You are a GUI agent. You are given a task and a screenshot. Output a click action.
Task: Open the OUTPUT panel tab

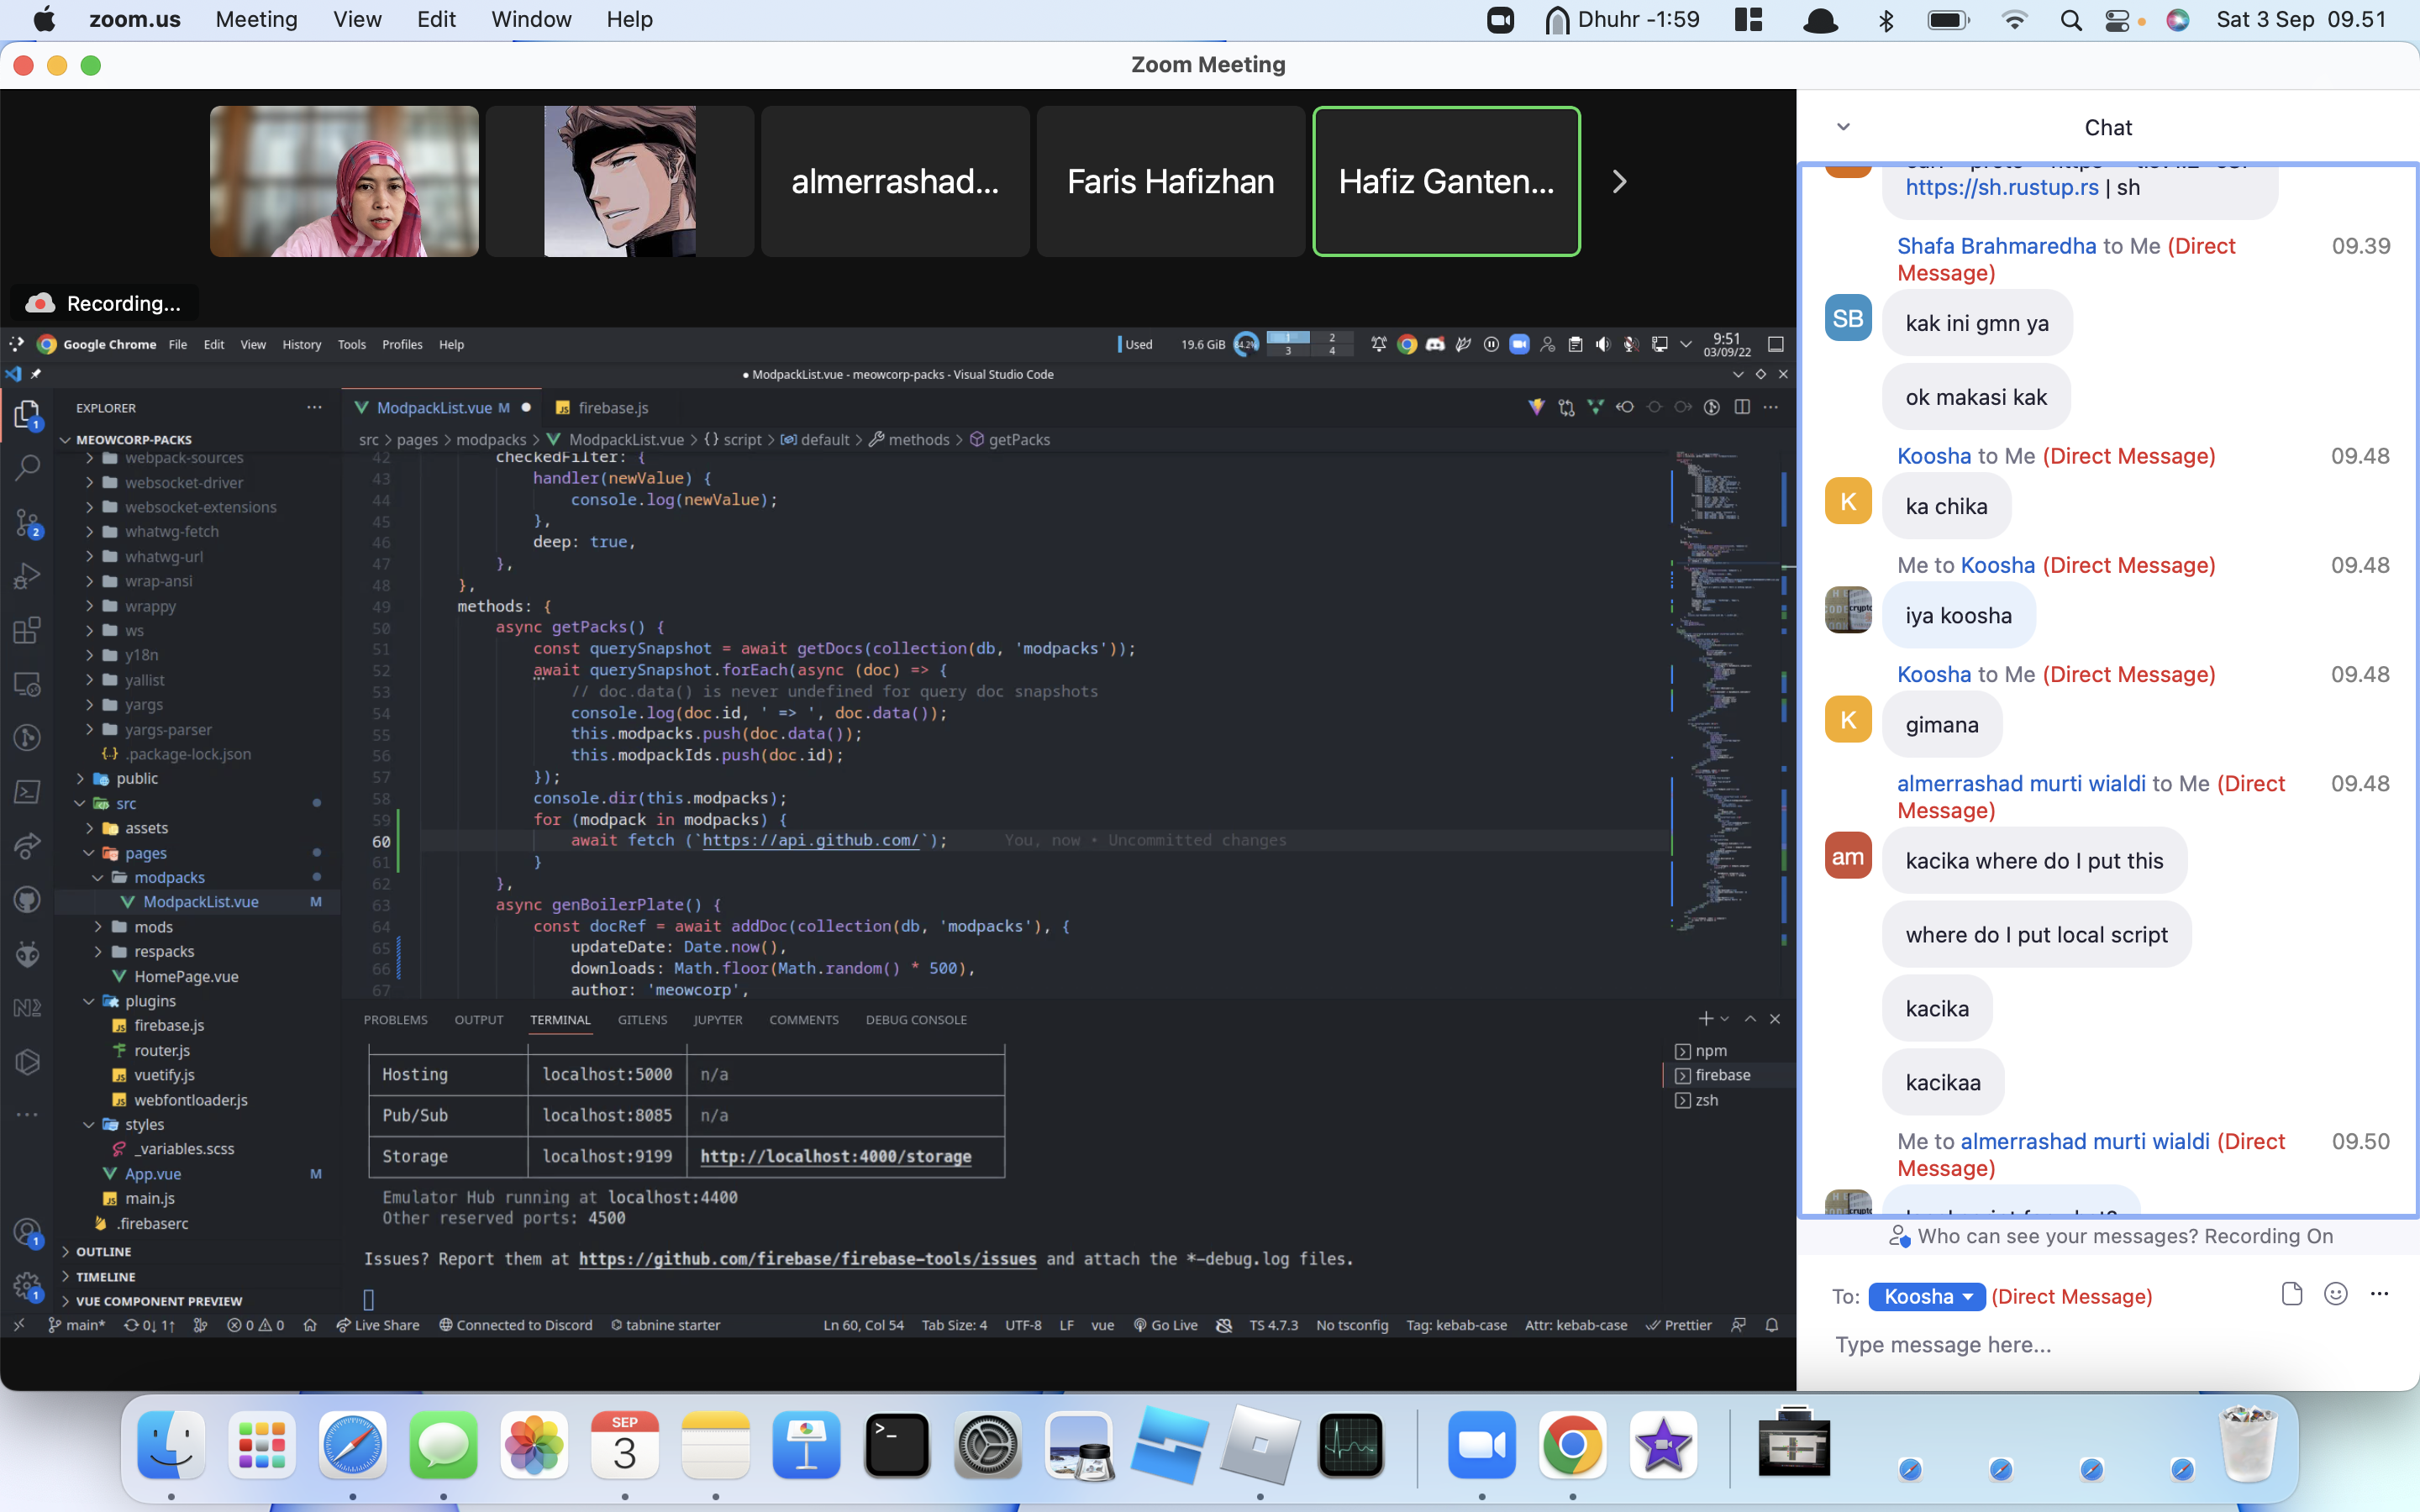click(x=478, y=1020)
